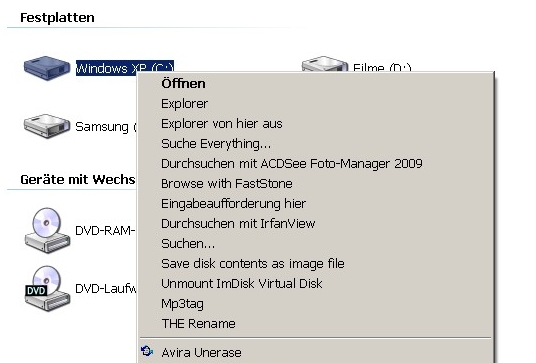This screenshot has height=363, width=536.
Task: Click the Filme (D:) drive label
Action: coord(382,67)
